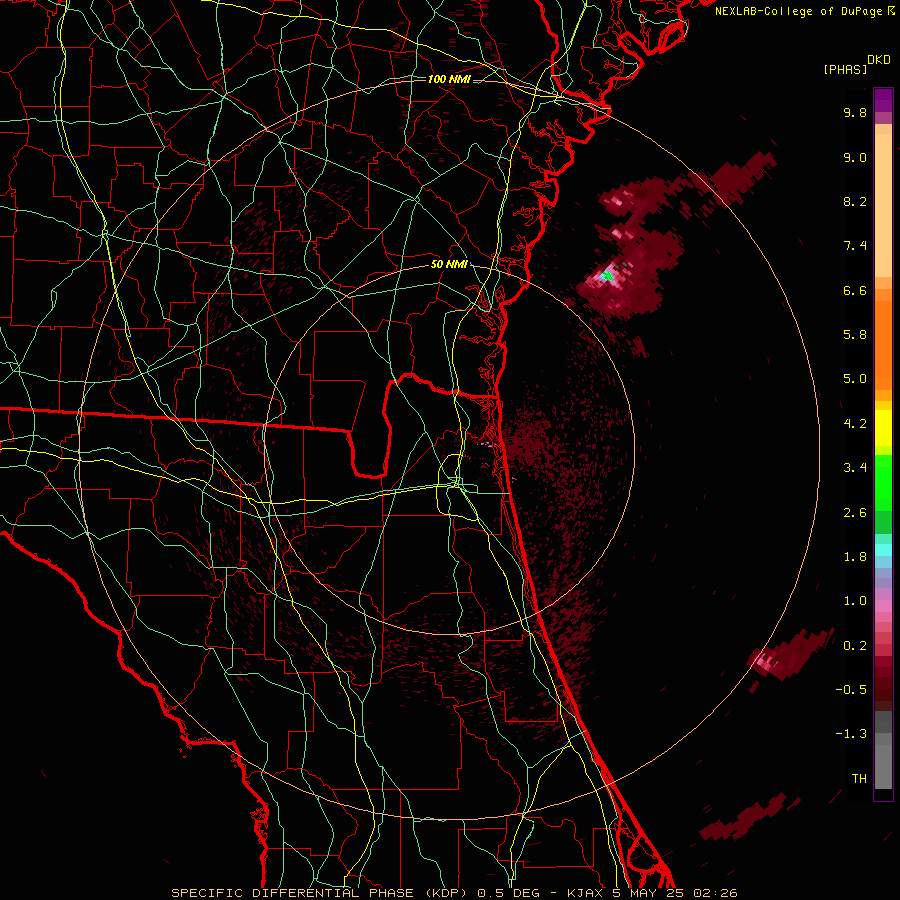Screen dimensions: 900x900
Task: Click the 1.0 scale value
Action: click(x=855, y=600)
